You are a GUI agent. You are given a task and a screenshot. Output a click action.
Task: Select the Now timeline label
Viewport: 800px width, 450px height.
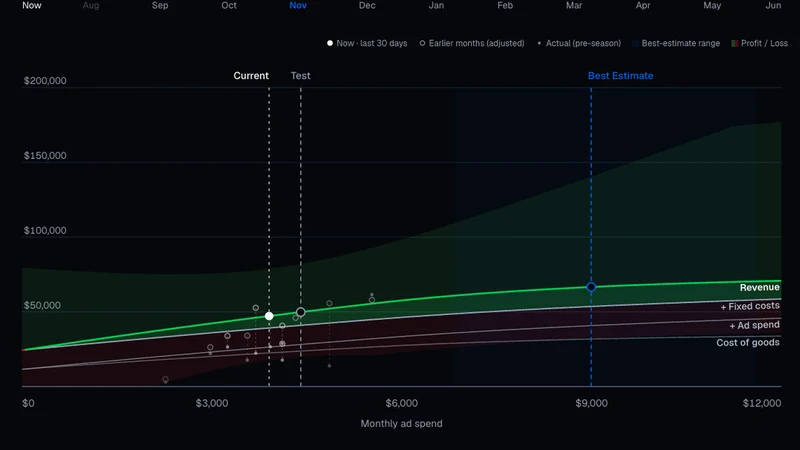[x=32, y=6]
